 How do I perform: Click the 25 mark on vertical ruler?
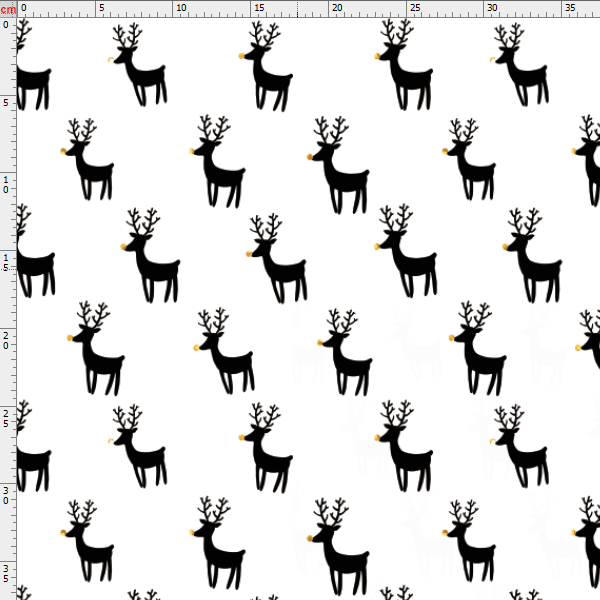(6, 419)
